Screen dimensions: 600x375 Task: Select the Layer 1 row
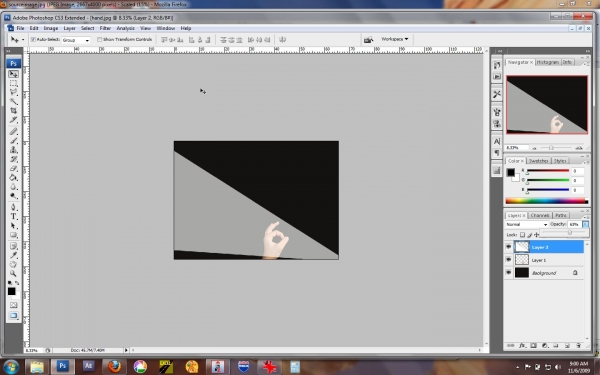click(544, 260)
